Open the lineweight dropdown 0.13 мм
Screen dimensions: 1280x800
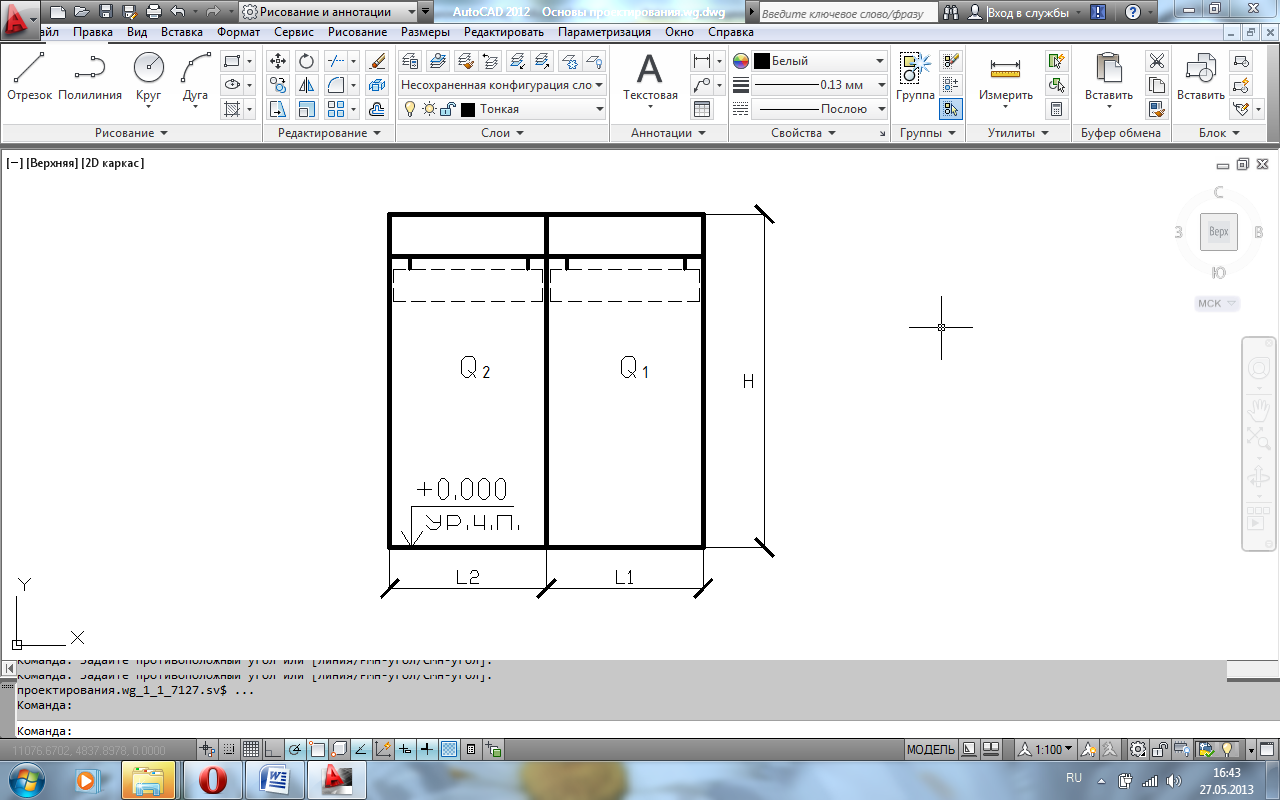coord(820,85)
